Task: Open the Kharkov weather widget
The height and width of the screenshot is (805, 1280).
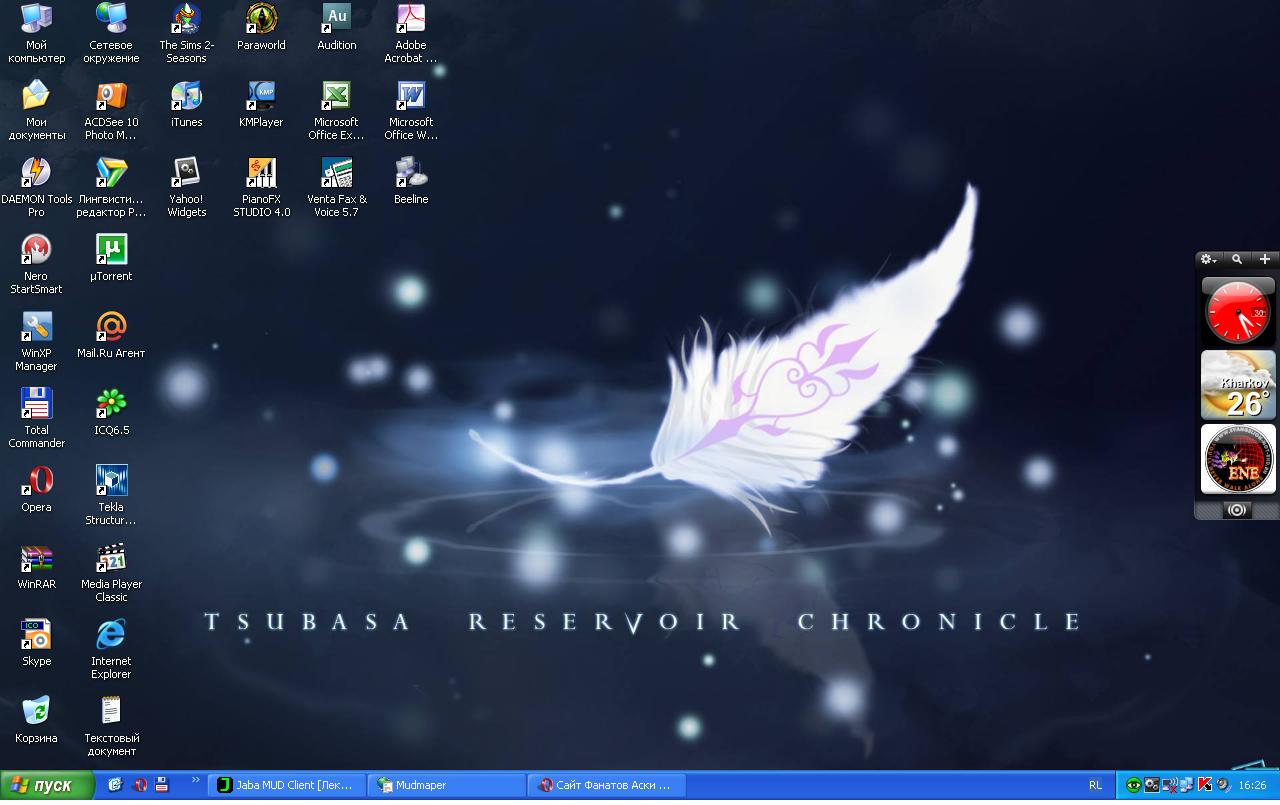Action: [x=1238, y=385]
